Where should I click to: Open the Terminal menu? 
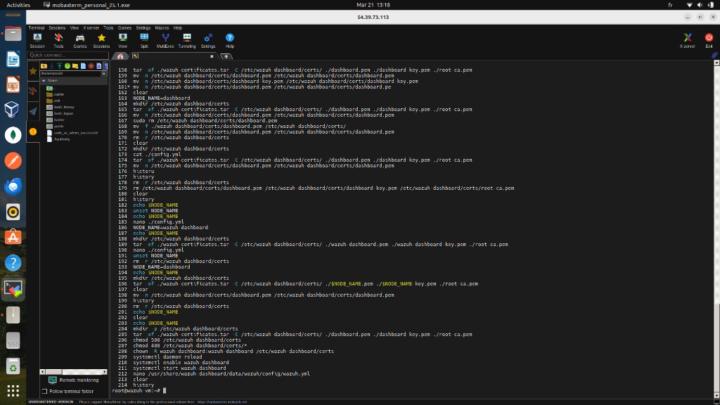point(36,28)
